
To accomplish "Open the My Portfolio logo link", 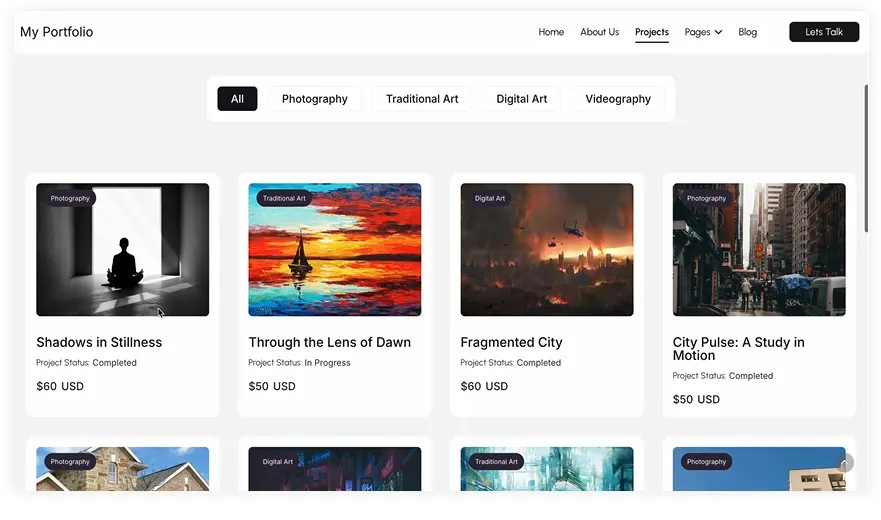I will tap(57, 32).
